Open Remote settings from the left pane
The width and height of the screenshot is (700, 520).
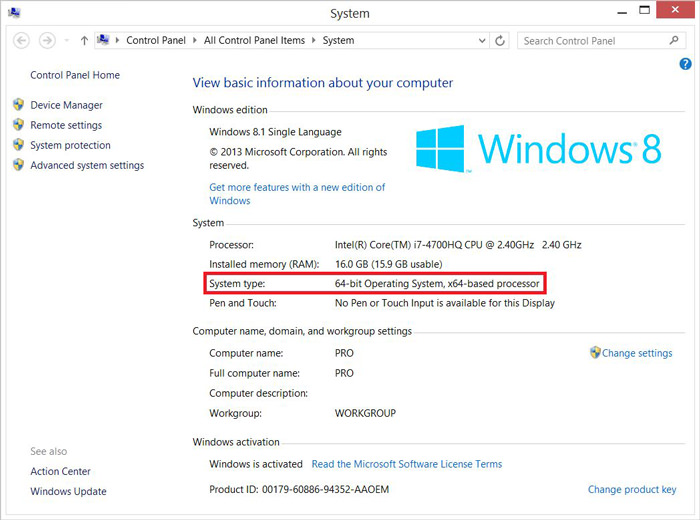point(66,125)
